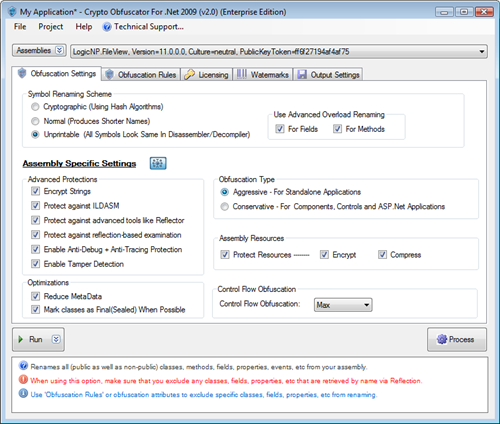Image resolution: width=500 pixels, height=424 pixels.
Task: Click the Technical Support help icon
Action: [x=107, y=27]
